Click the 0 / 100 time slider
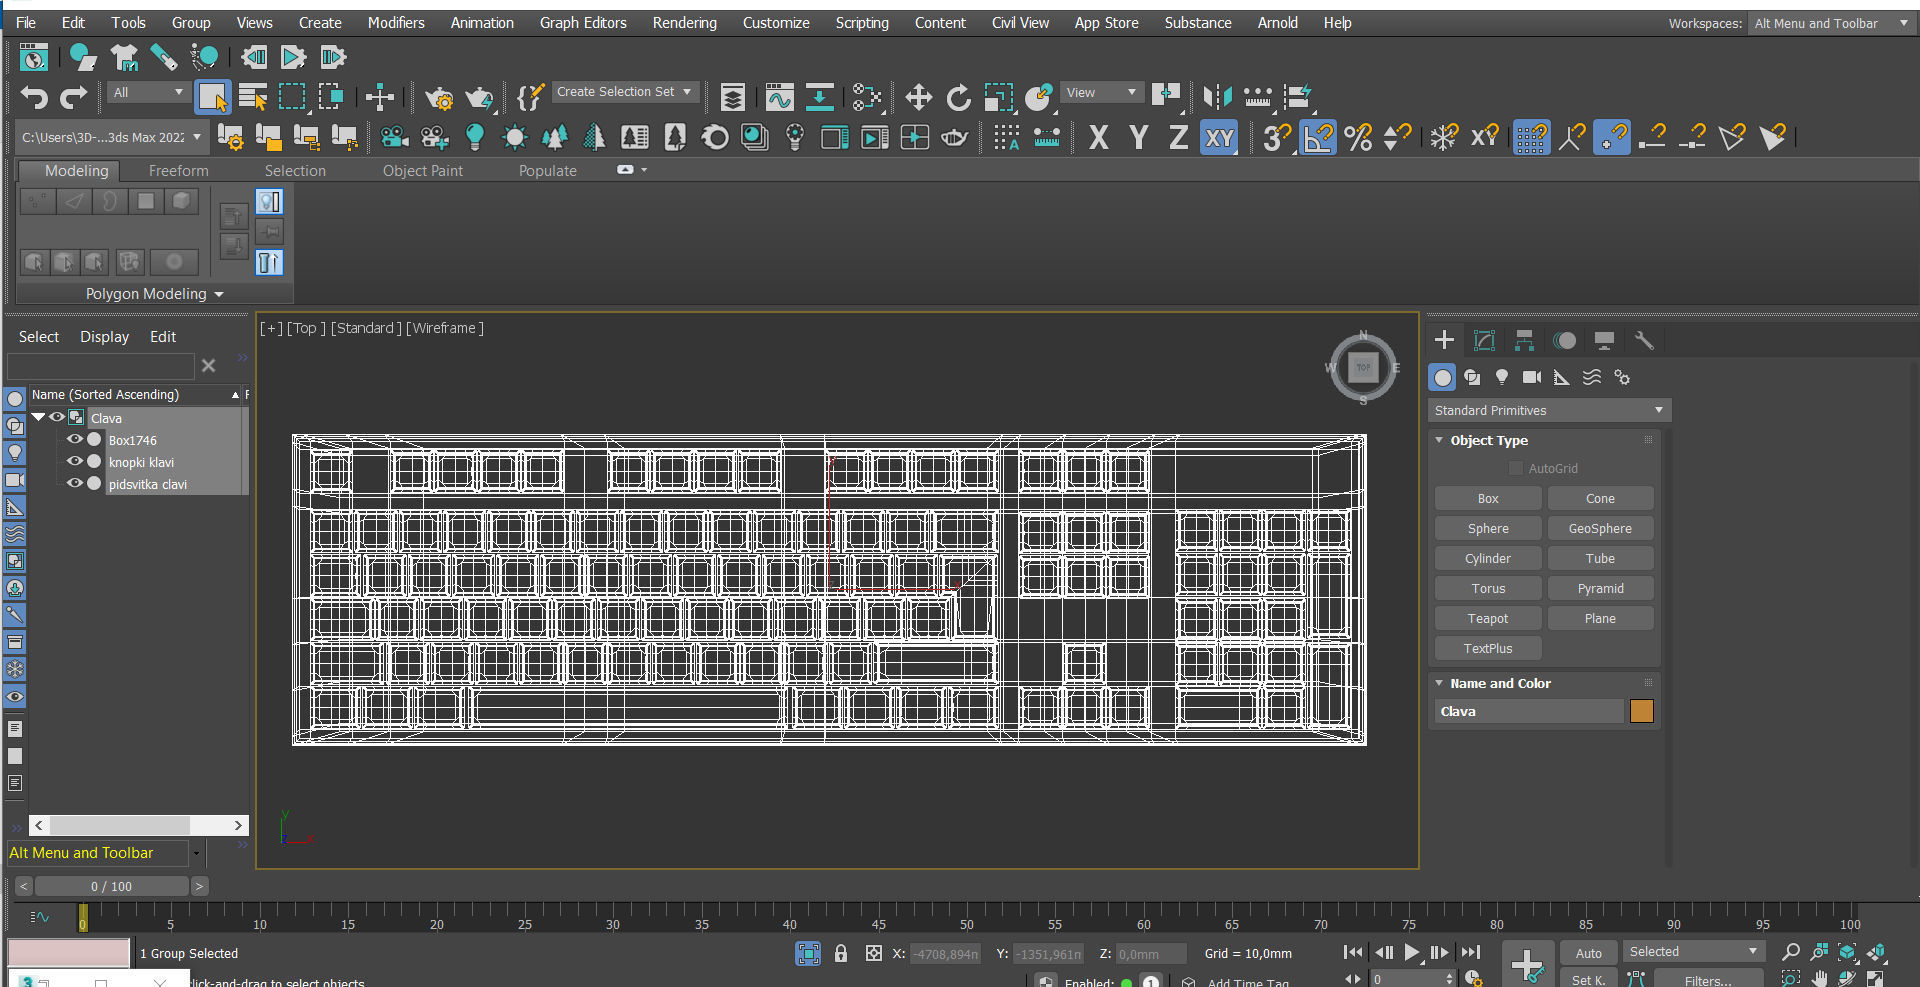 pyautogui.click(x=111, y=886)
